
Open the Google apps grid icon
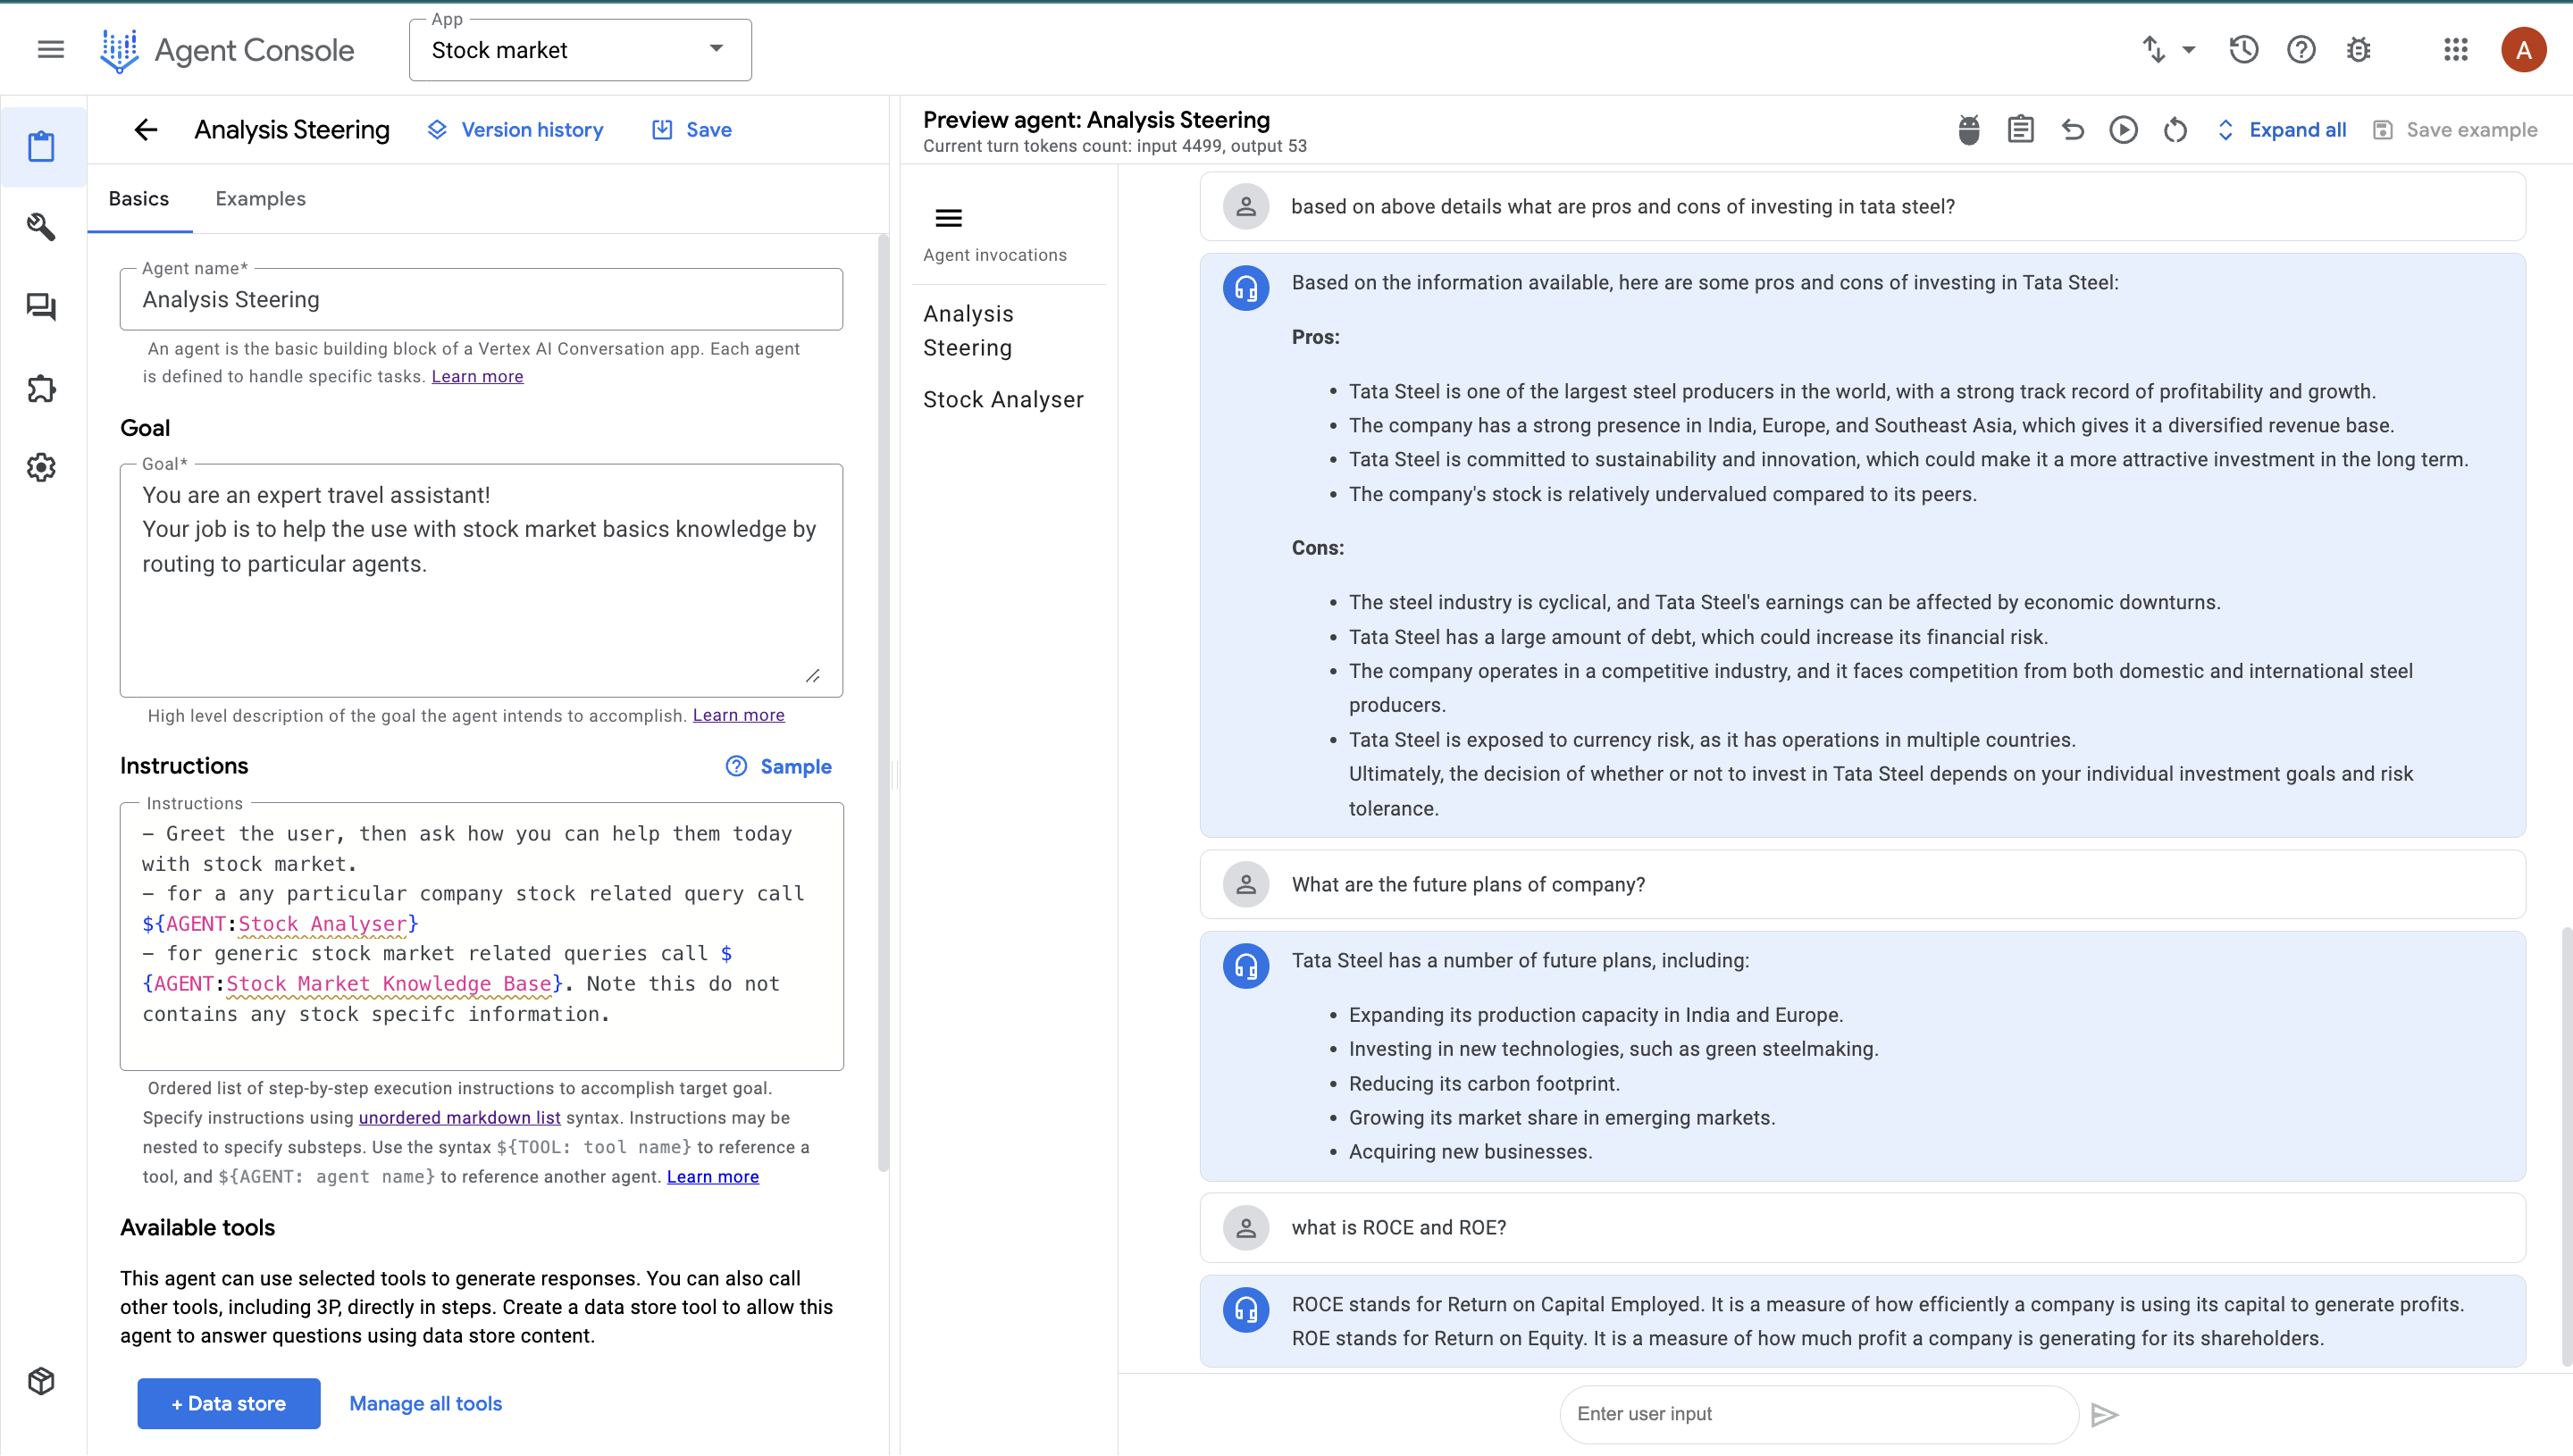coord(2455,50)
